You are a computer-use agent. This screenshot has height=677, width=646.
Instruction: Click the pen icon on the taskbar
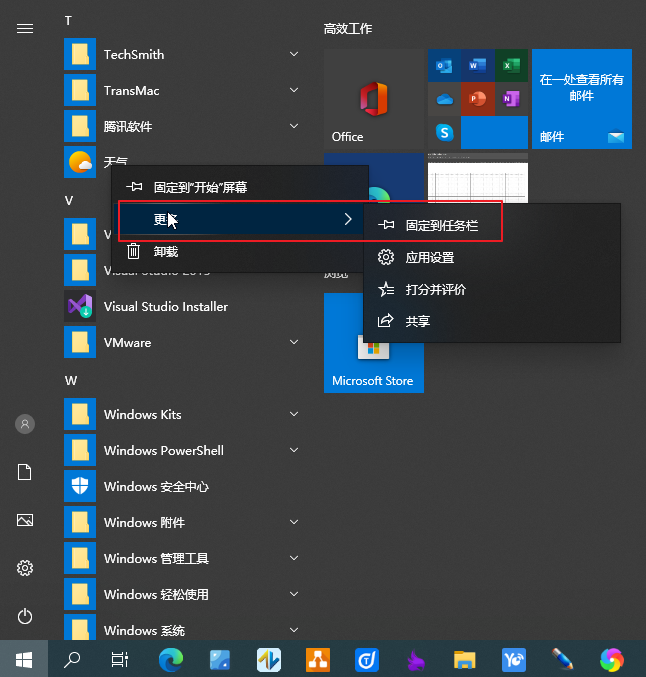point(562,659)
